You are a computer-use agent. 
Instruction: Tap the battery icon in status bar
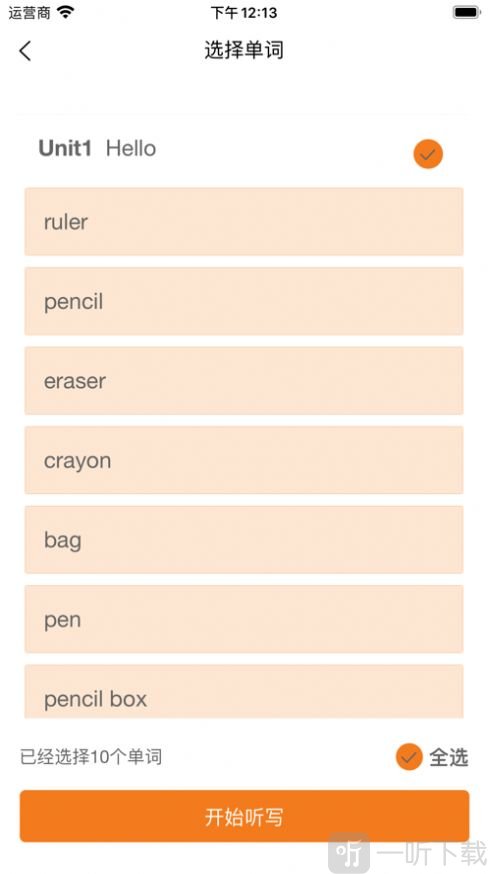tap(466, 12)
